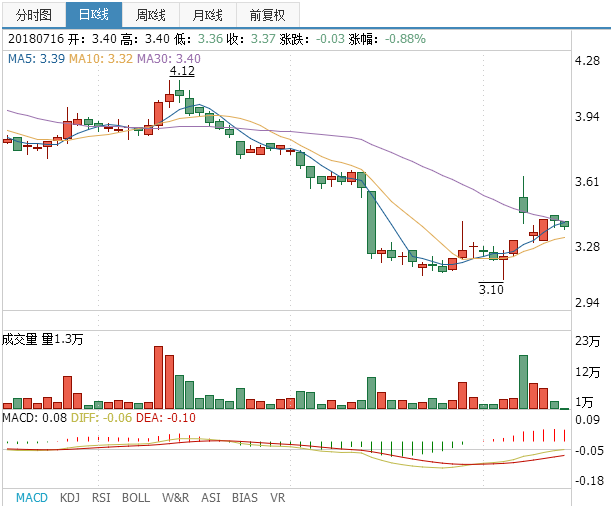Select the 日K线 tab
The image size is (611, 506).
pyautogui.click(x=94, y=15)
